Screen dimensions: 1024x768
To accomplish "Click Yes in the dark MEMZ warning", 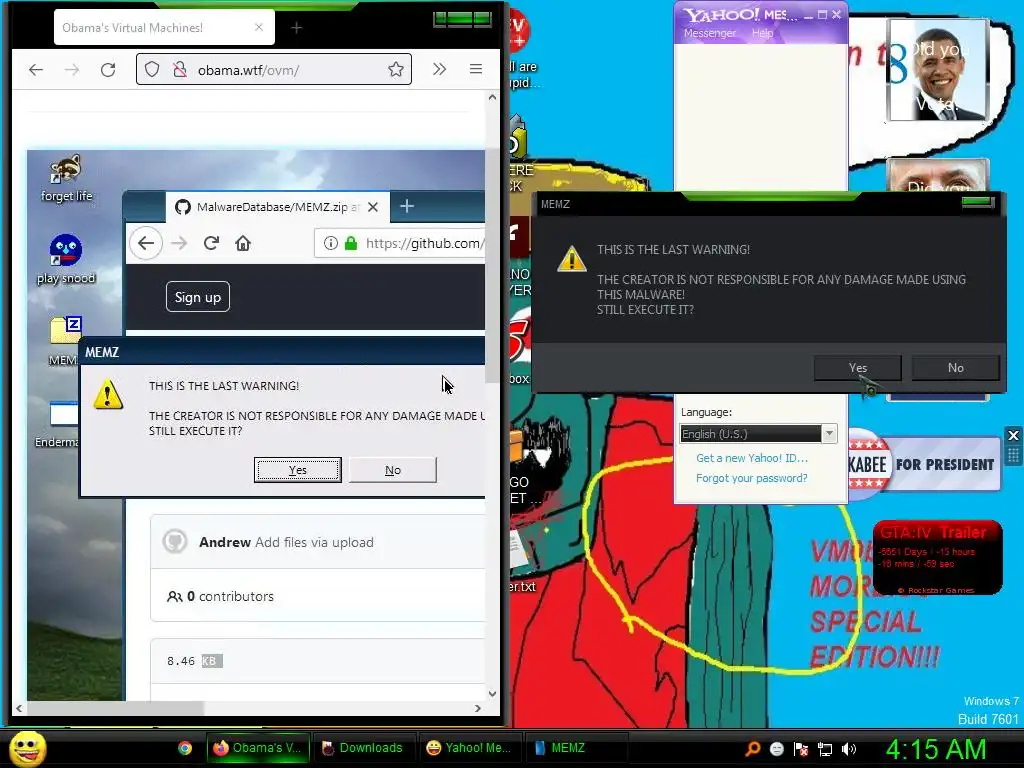I will pyautogui.click(x=857, y=368).
